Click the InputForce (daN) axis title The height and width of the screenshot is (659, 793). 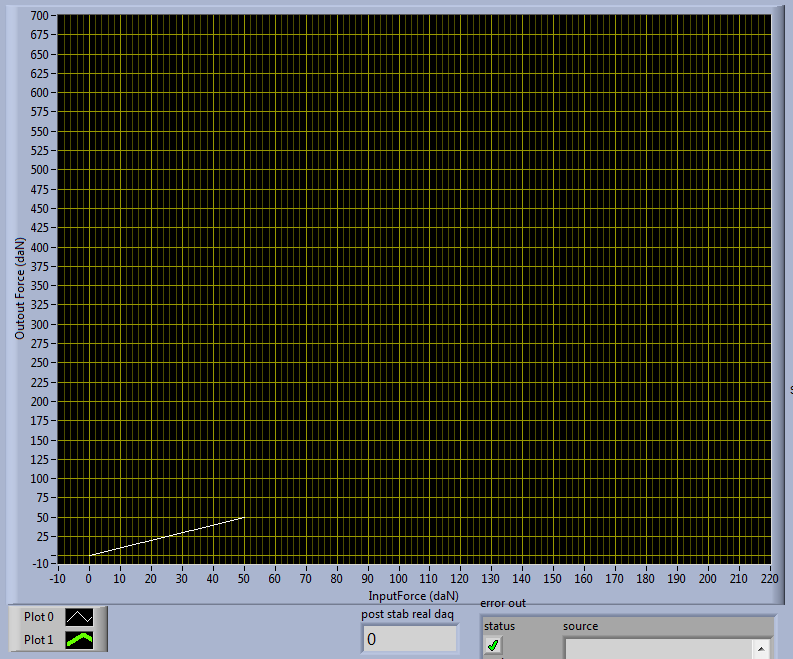pos(413,595)
